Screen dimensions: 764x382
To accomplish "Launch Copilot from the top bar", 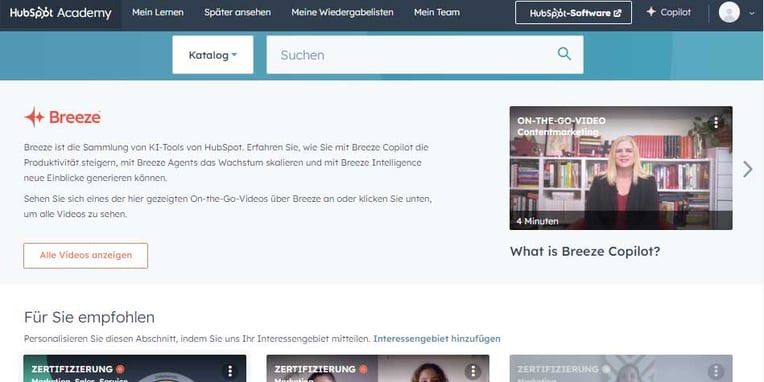I will [668, 12].
